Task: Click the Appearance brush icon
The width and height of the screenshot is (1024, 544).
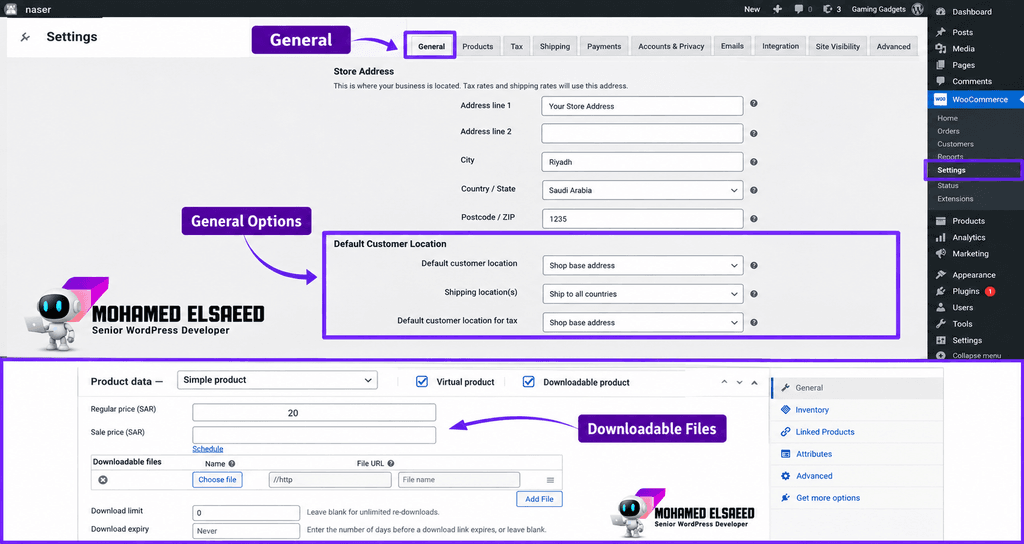Action: click(940, 275)
